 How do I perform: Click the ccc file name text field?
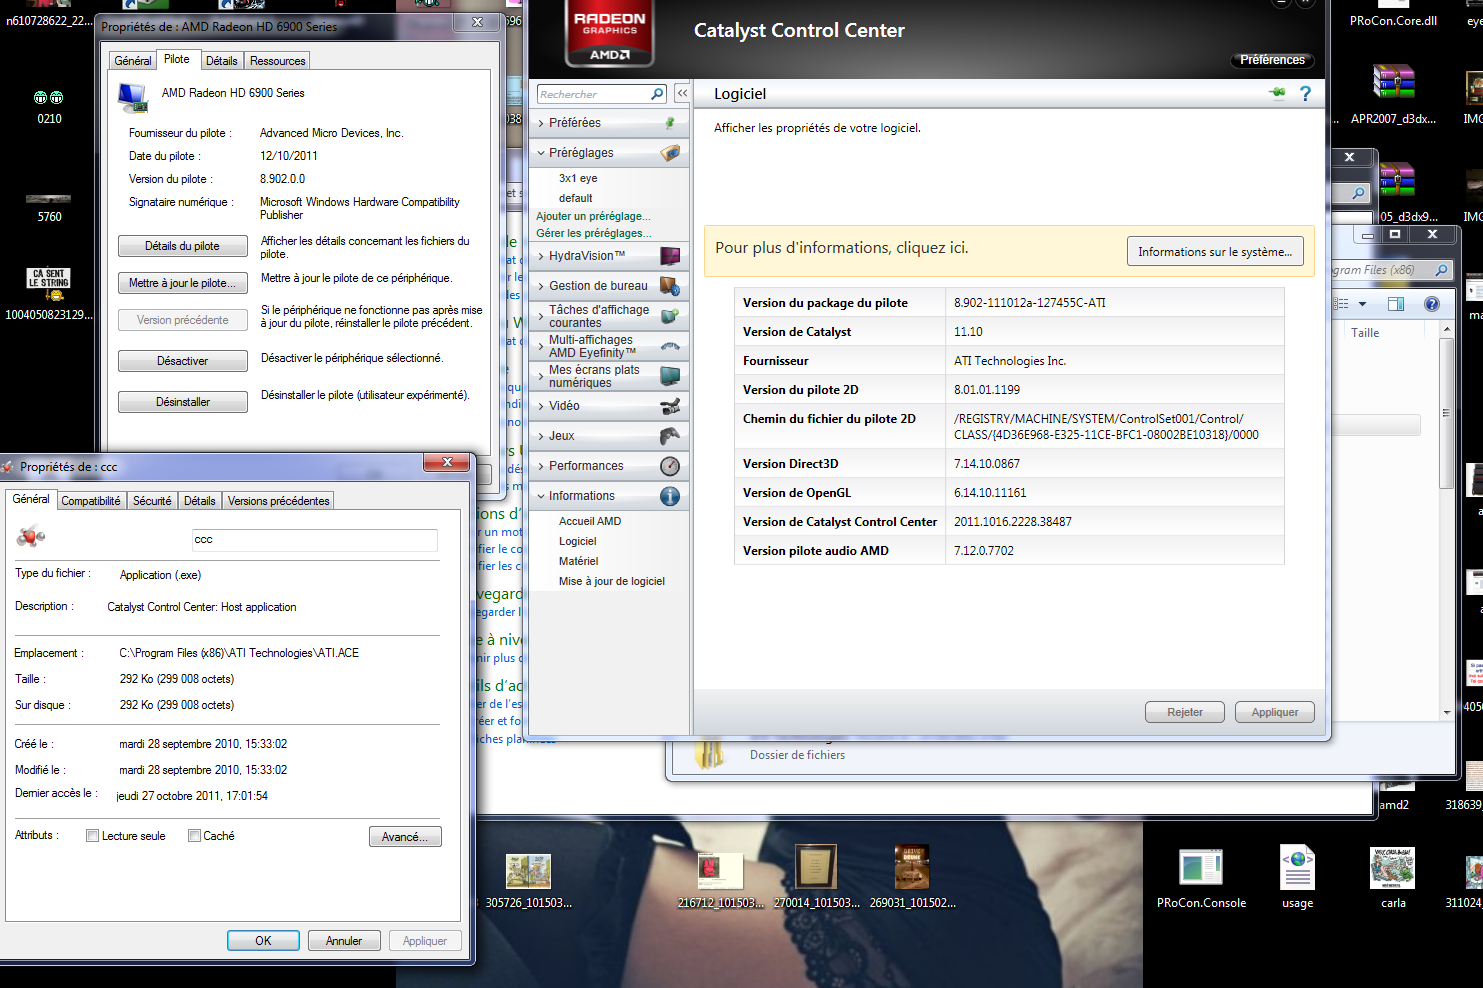tap(314, 540)
